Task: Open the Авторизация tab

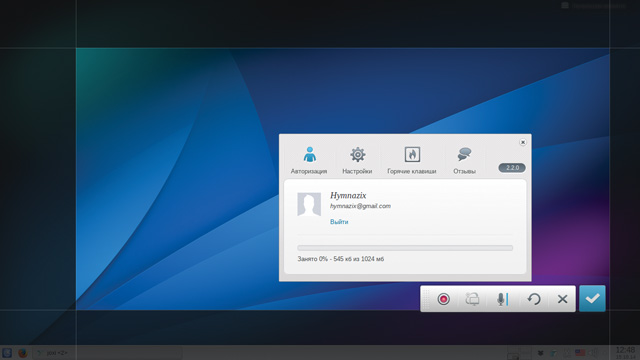Action: coord(309,160)
